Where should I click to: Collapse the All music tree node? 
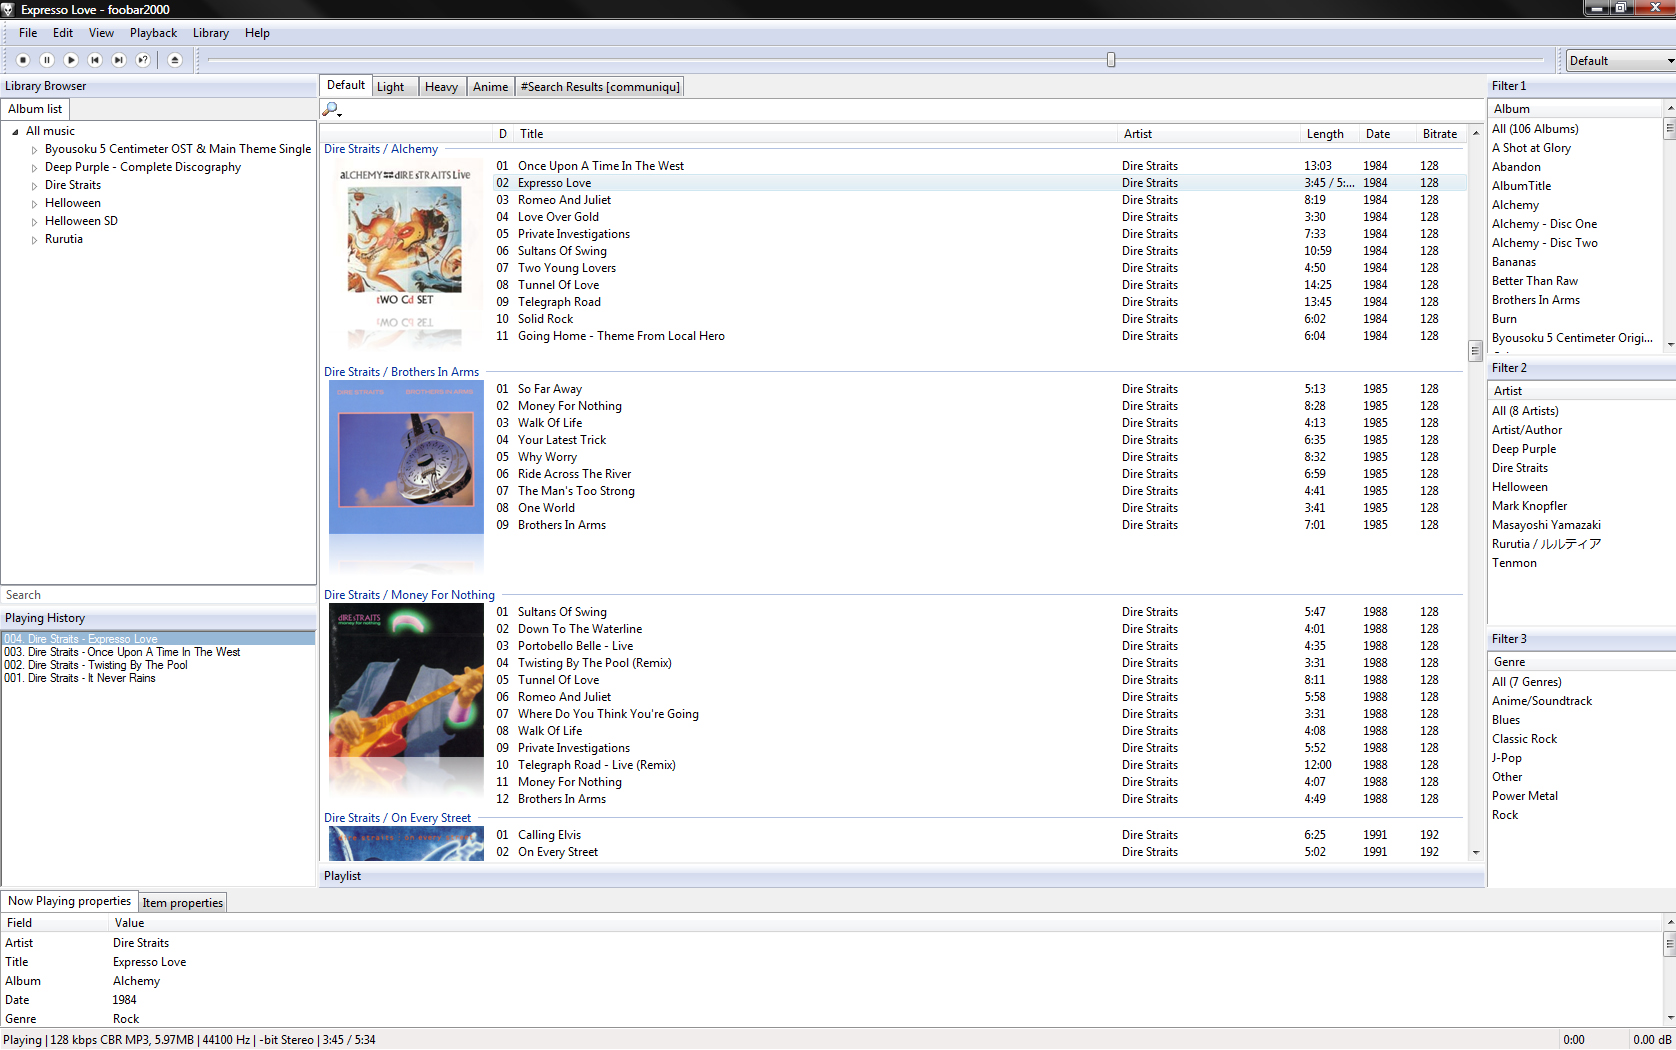pos(15,132)
